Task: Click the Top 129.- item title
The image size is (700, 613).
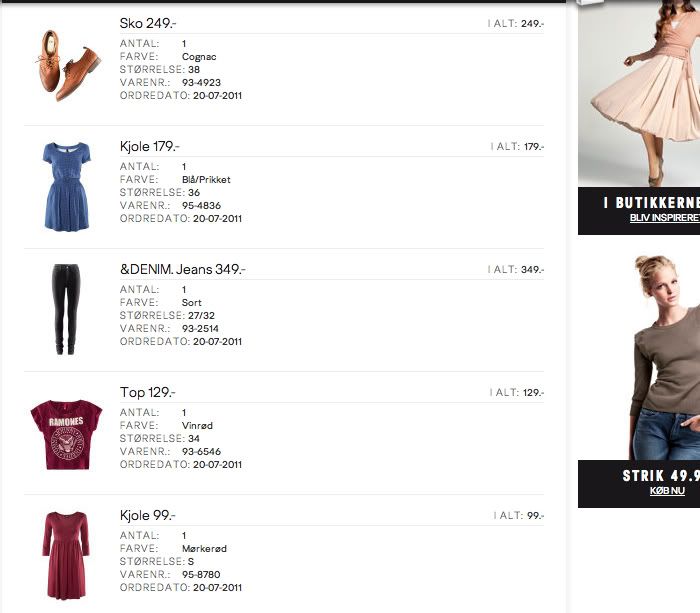Action: tap(147, 392)
